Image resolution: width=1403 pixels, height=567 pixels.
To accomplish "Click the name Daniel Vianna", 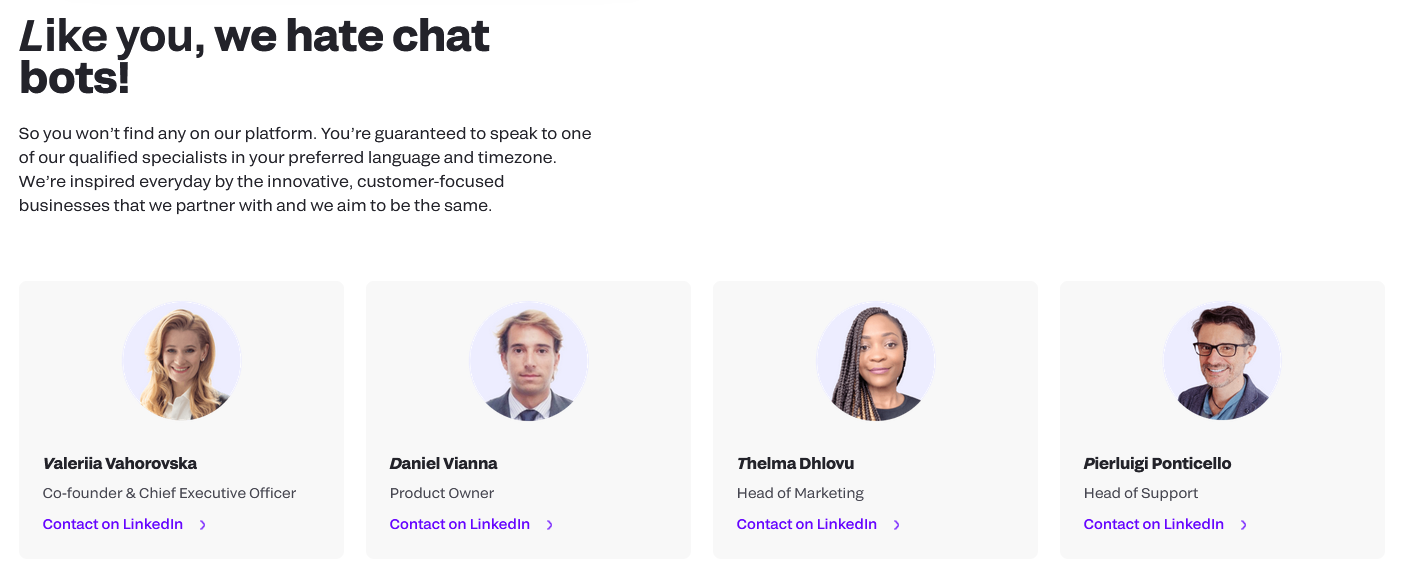I will [x=443, y=463].
